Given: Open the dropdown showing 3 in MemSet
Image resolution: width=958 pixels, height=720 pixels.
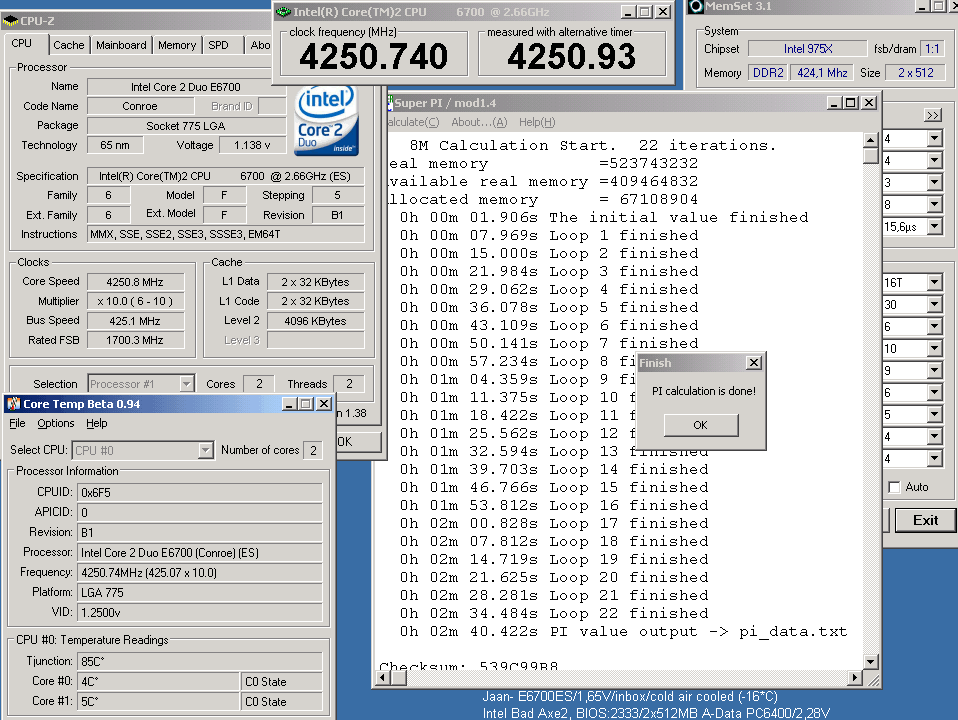Looking at the screenshot, I should [934, 183].
